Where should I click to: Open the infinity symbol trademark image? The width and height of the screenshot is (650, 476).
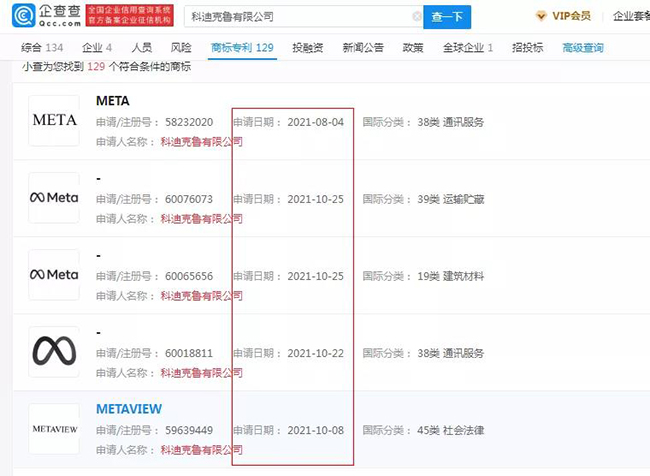pos(54,351)
